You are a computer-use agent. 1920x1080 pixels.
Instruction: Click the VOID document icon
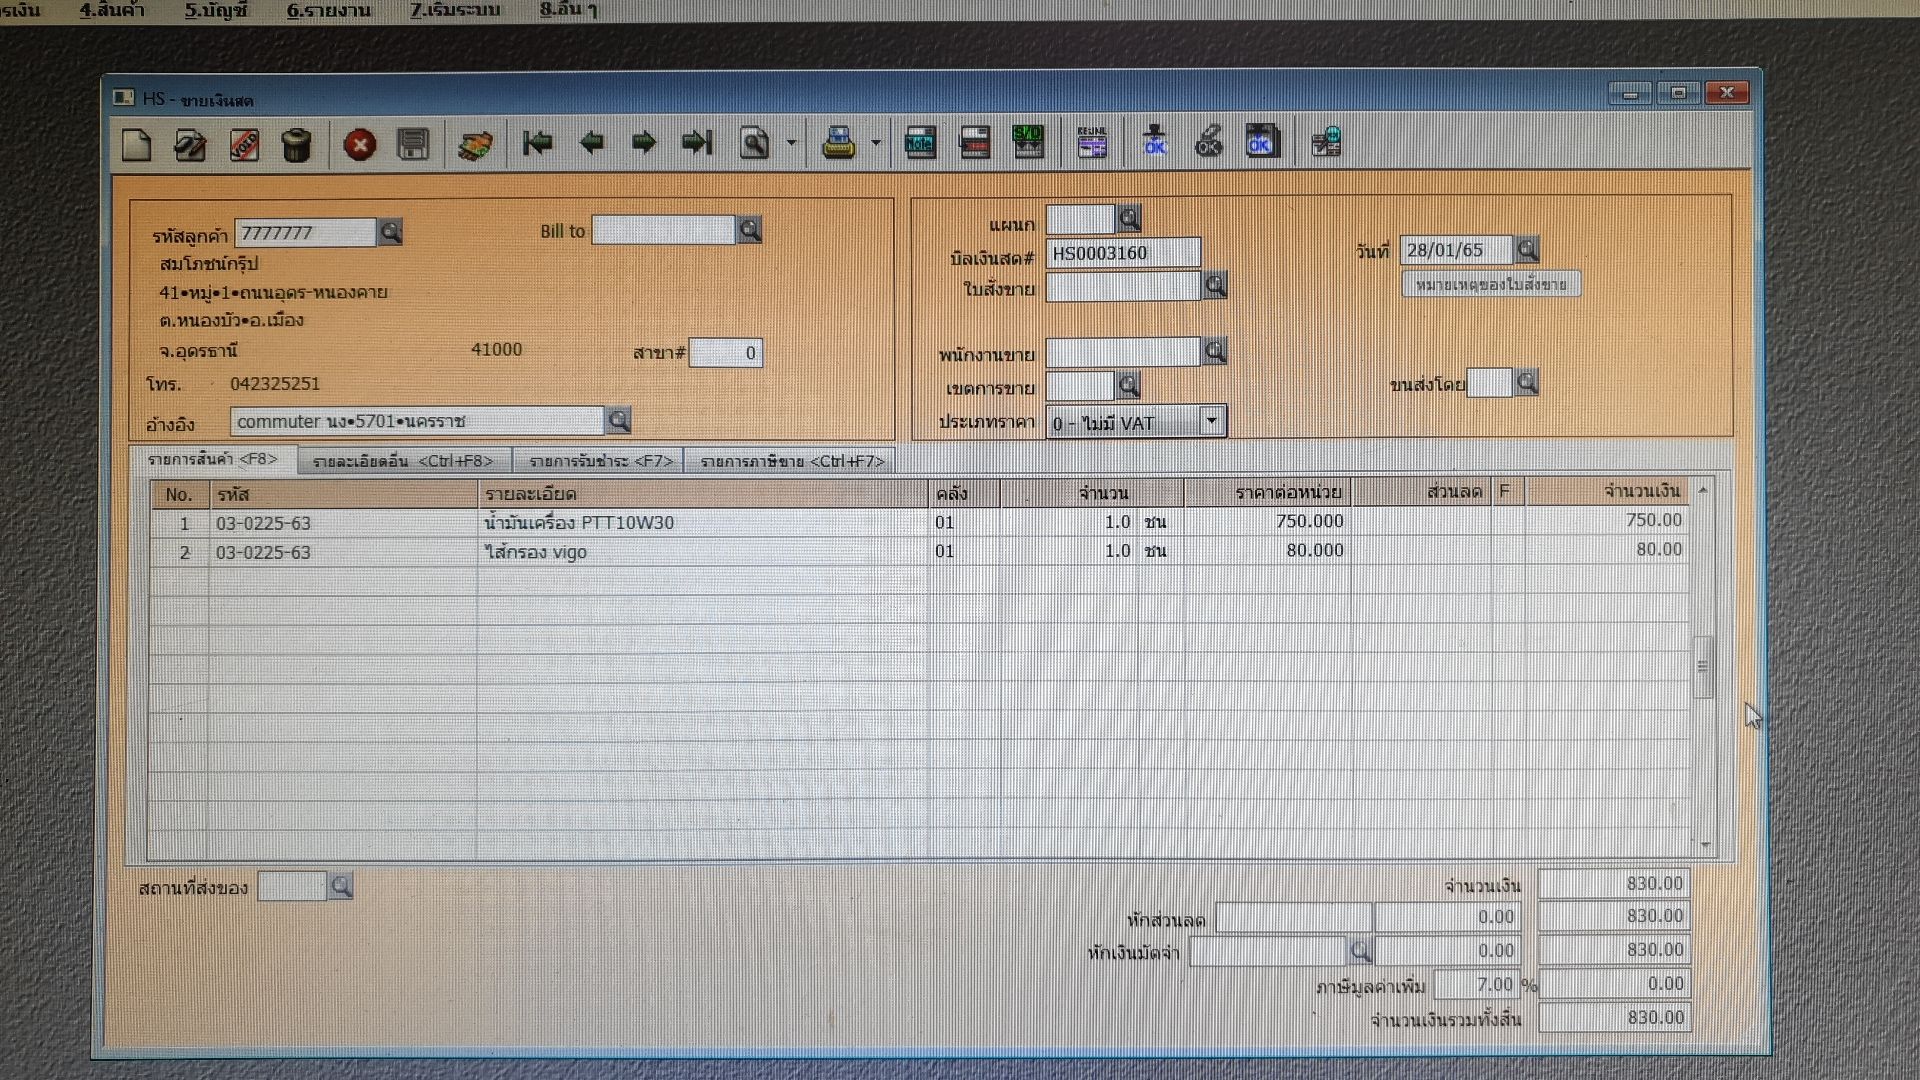pyautogui.click(x=244, y=145)
